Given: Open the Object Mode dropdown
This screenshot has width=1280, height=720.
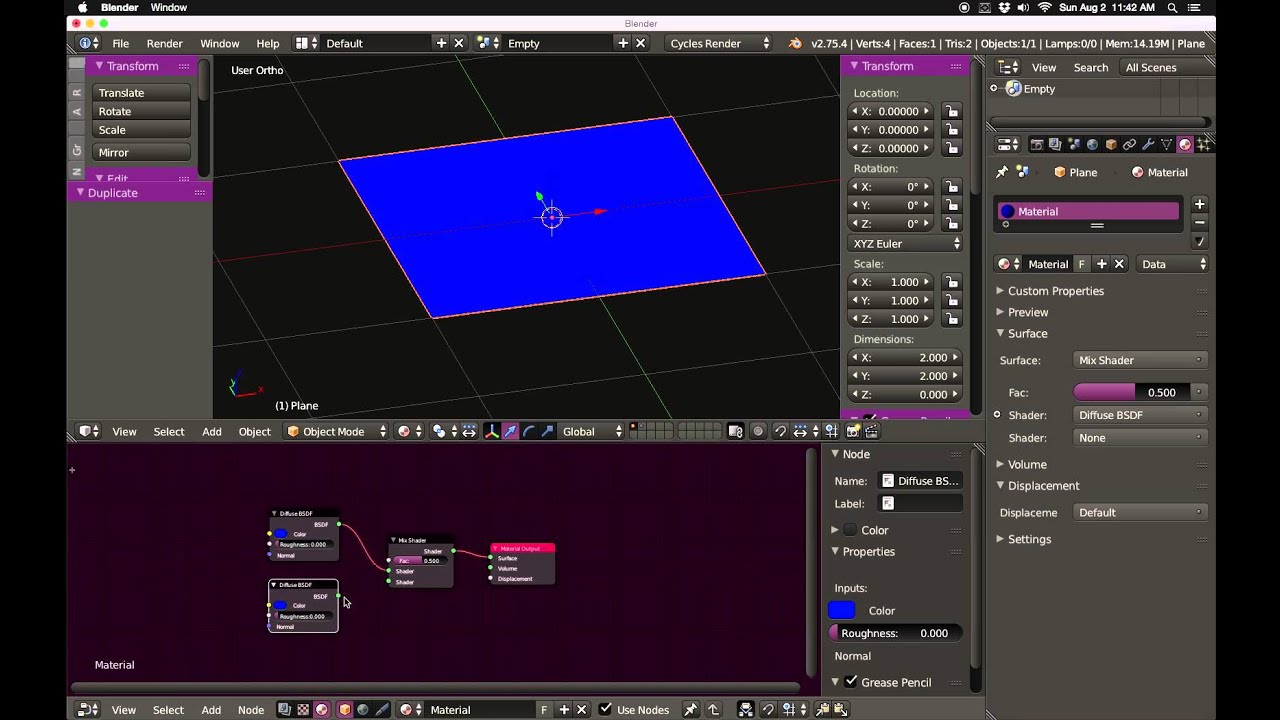Looking at the screenshot, I should click(x=337, y=431).
